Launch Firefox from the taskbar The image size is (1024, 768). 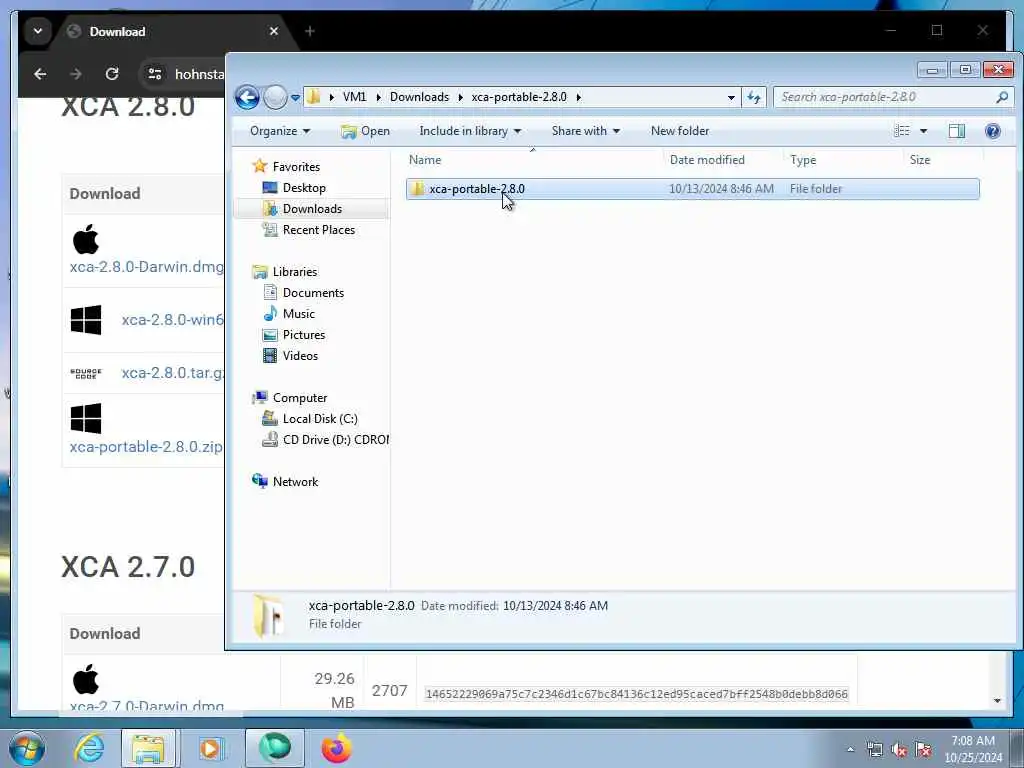pyautogui.click(x=336, y=748)
